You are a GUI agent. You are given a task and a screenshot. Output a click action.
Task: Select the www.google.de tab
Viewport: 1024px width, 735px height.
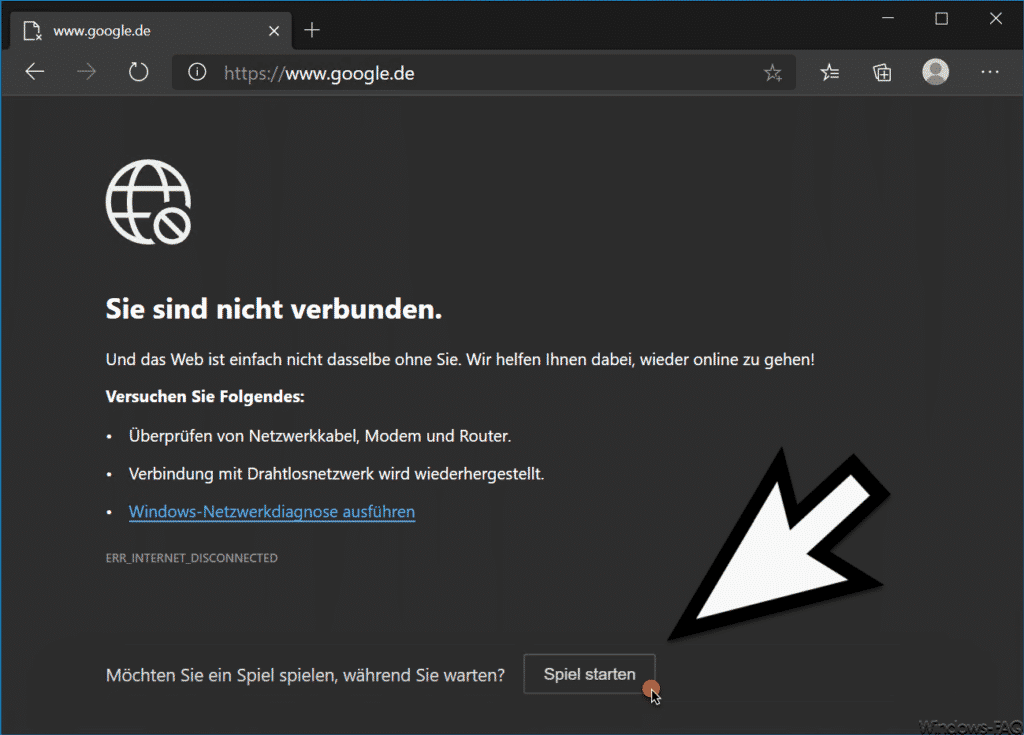(x=152, y=31)
